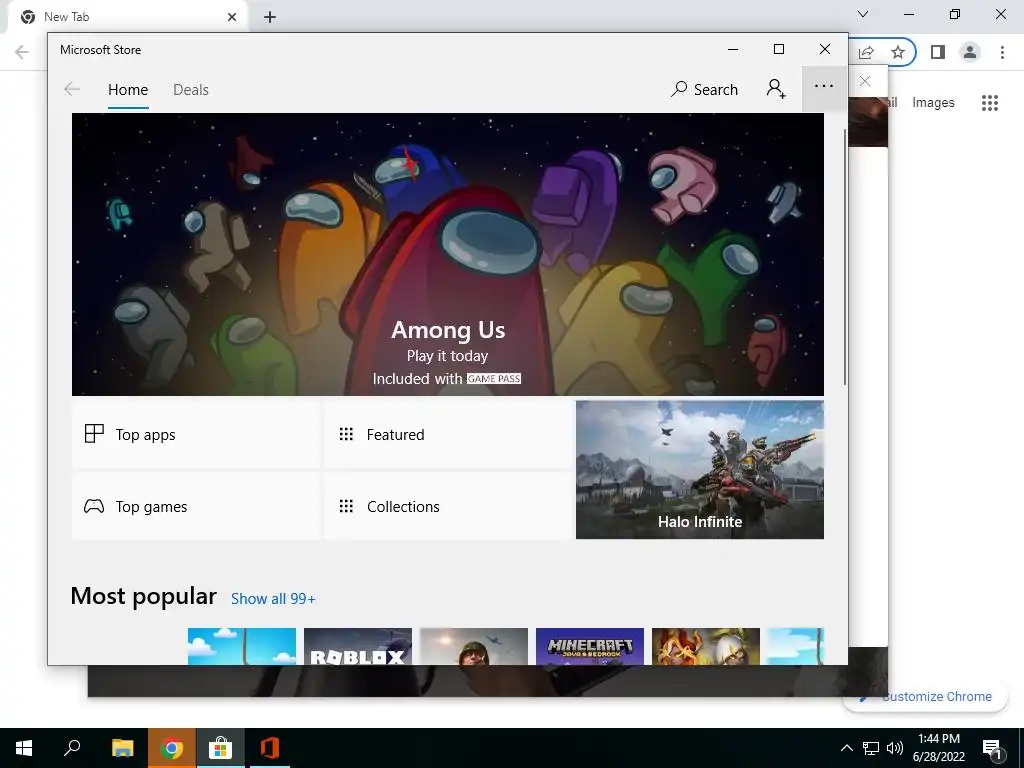Screen dimensions: 1024x768
Task: Open the Home tab in Microsoft Store
Action: (128, 89)
